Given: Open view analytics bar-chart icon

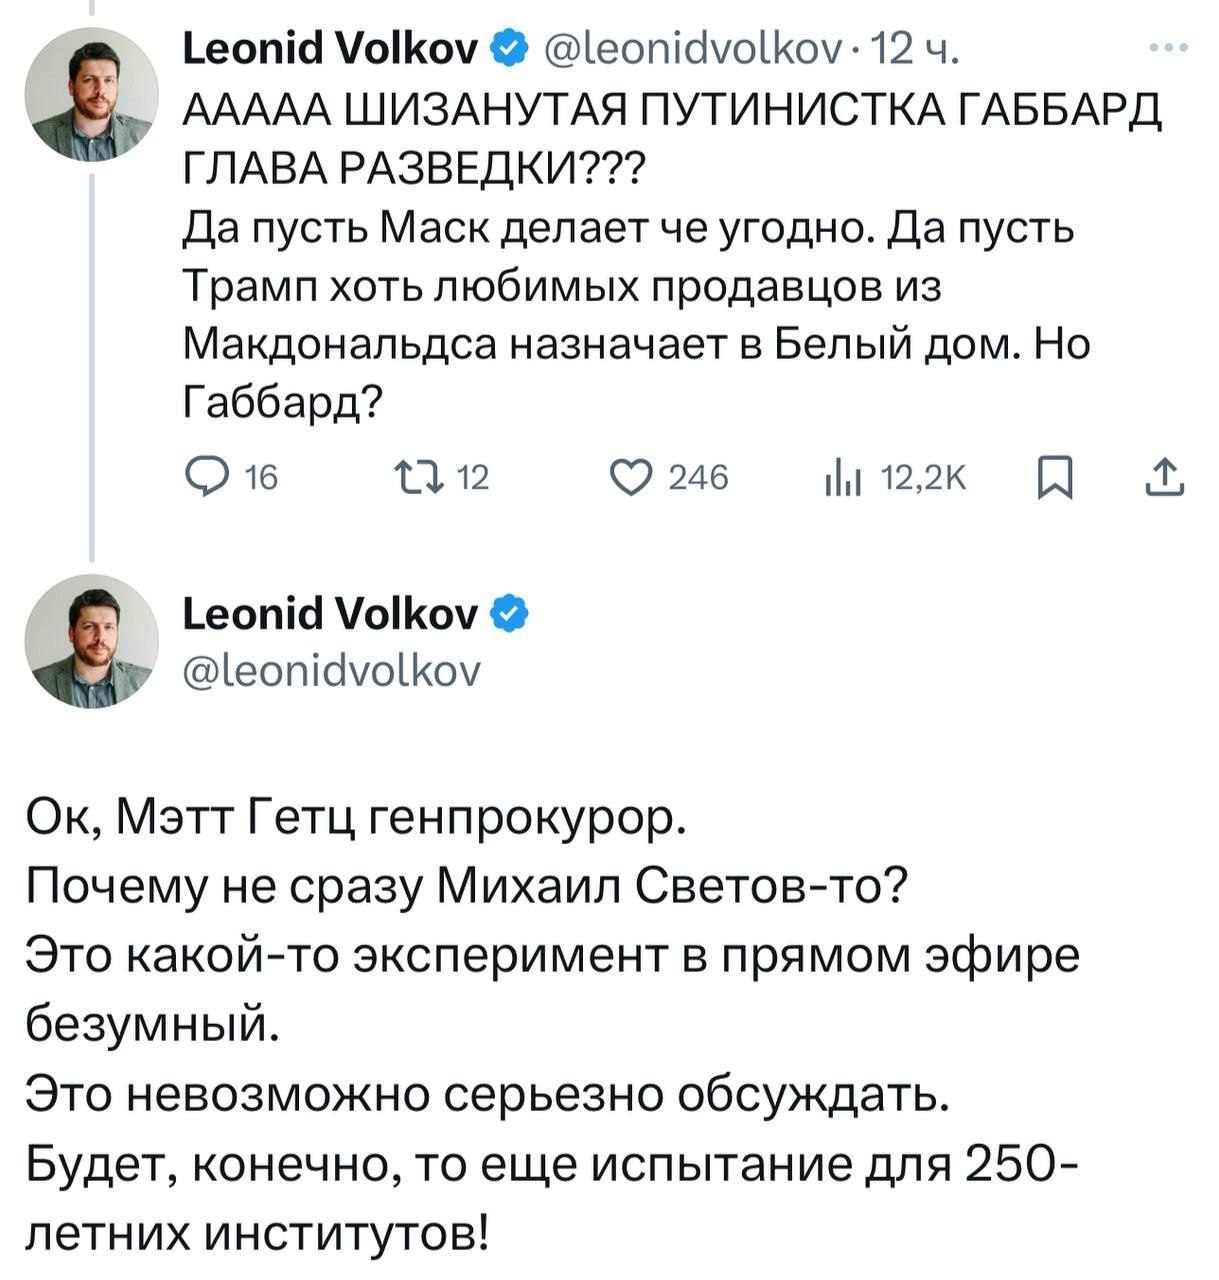Looking at the screenshot, I should point(843,481).
